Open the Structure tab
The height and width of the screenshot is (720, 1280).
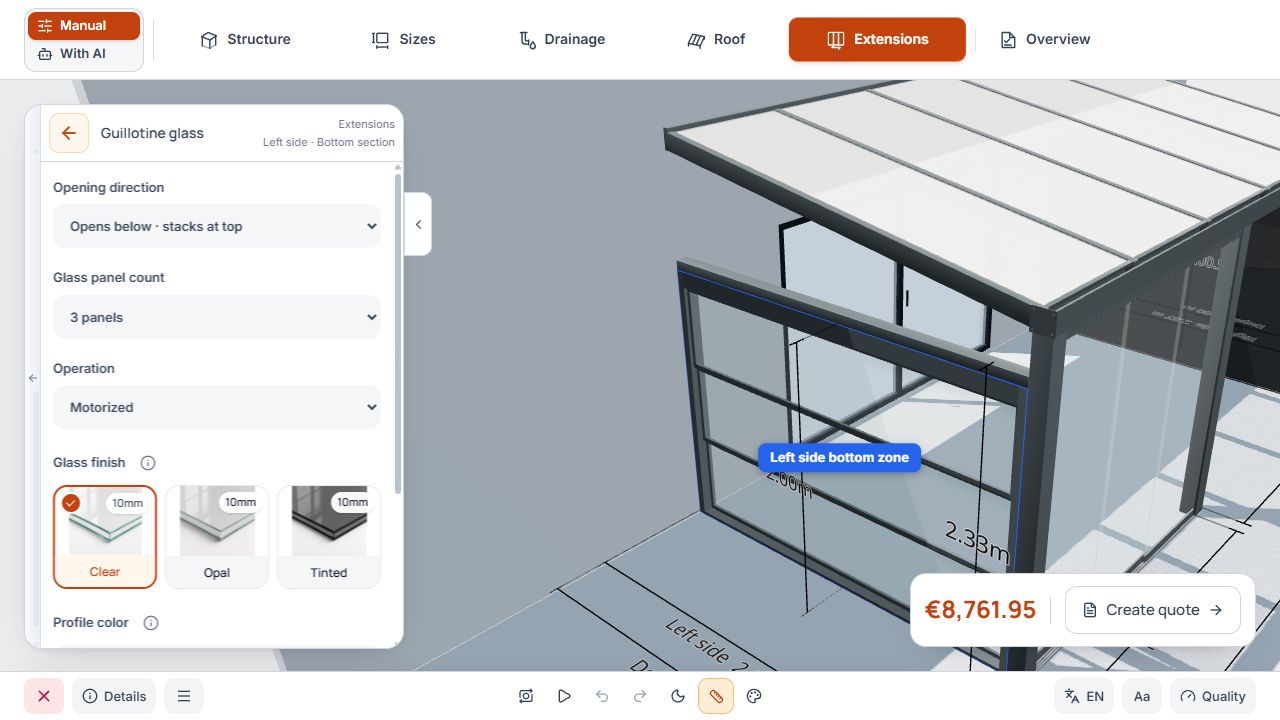[x=245, y=39]
